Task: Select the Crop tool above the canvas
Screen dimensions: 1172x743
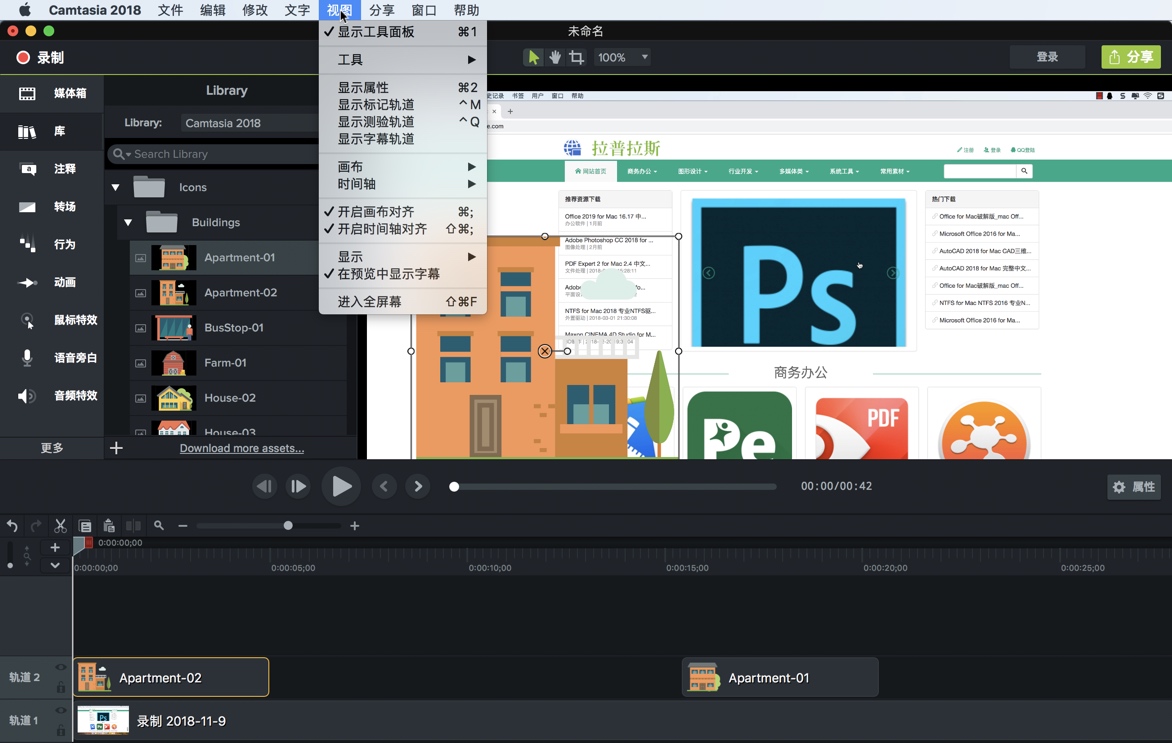Action: [x=575, y=57]
